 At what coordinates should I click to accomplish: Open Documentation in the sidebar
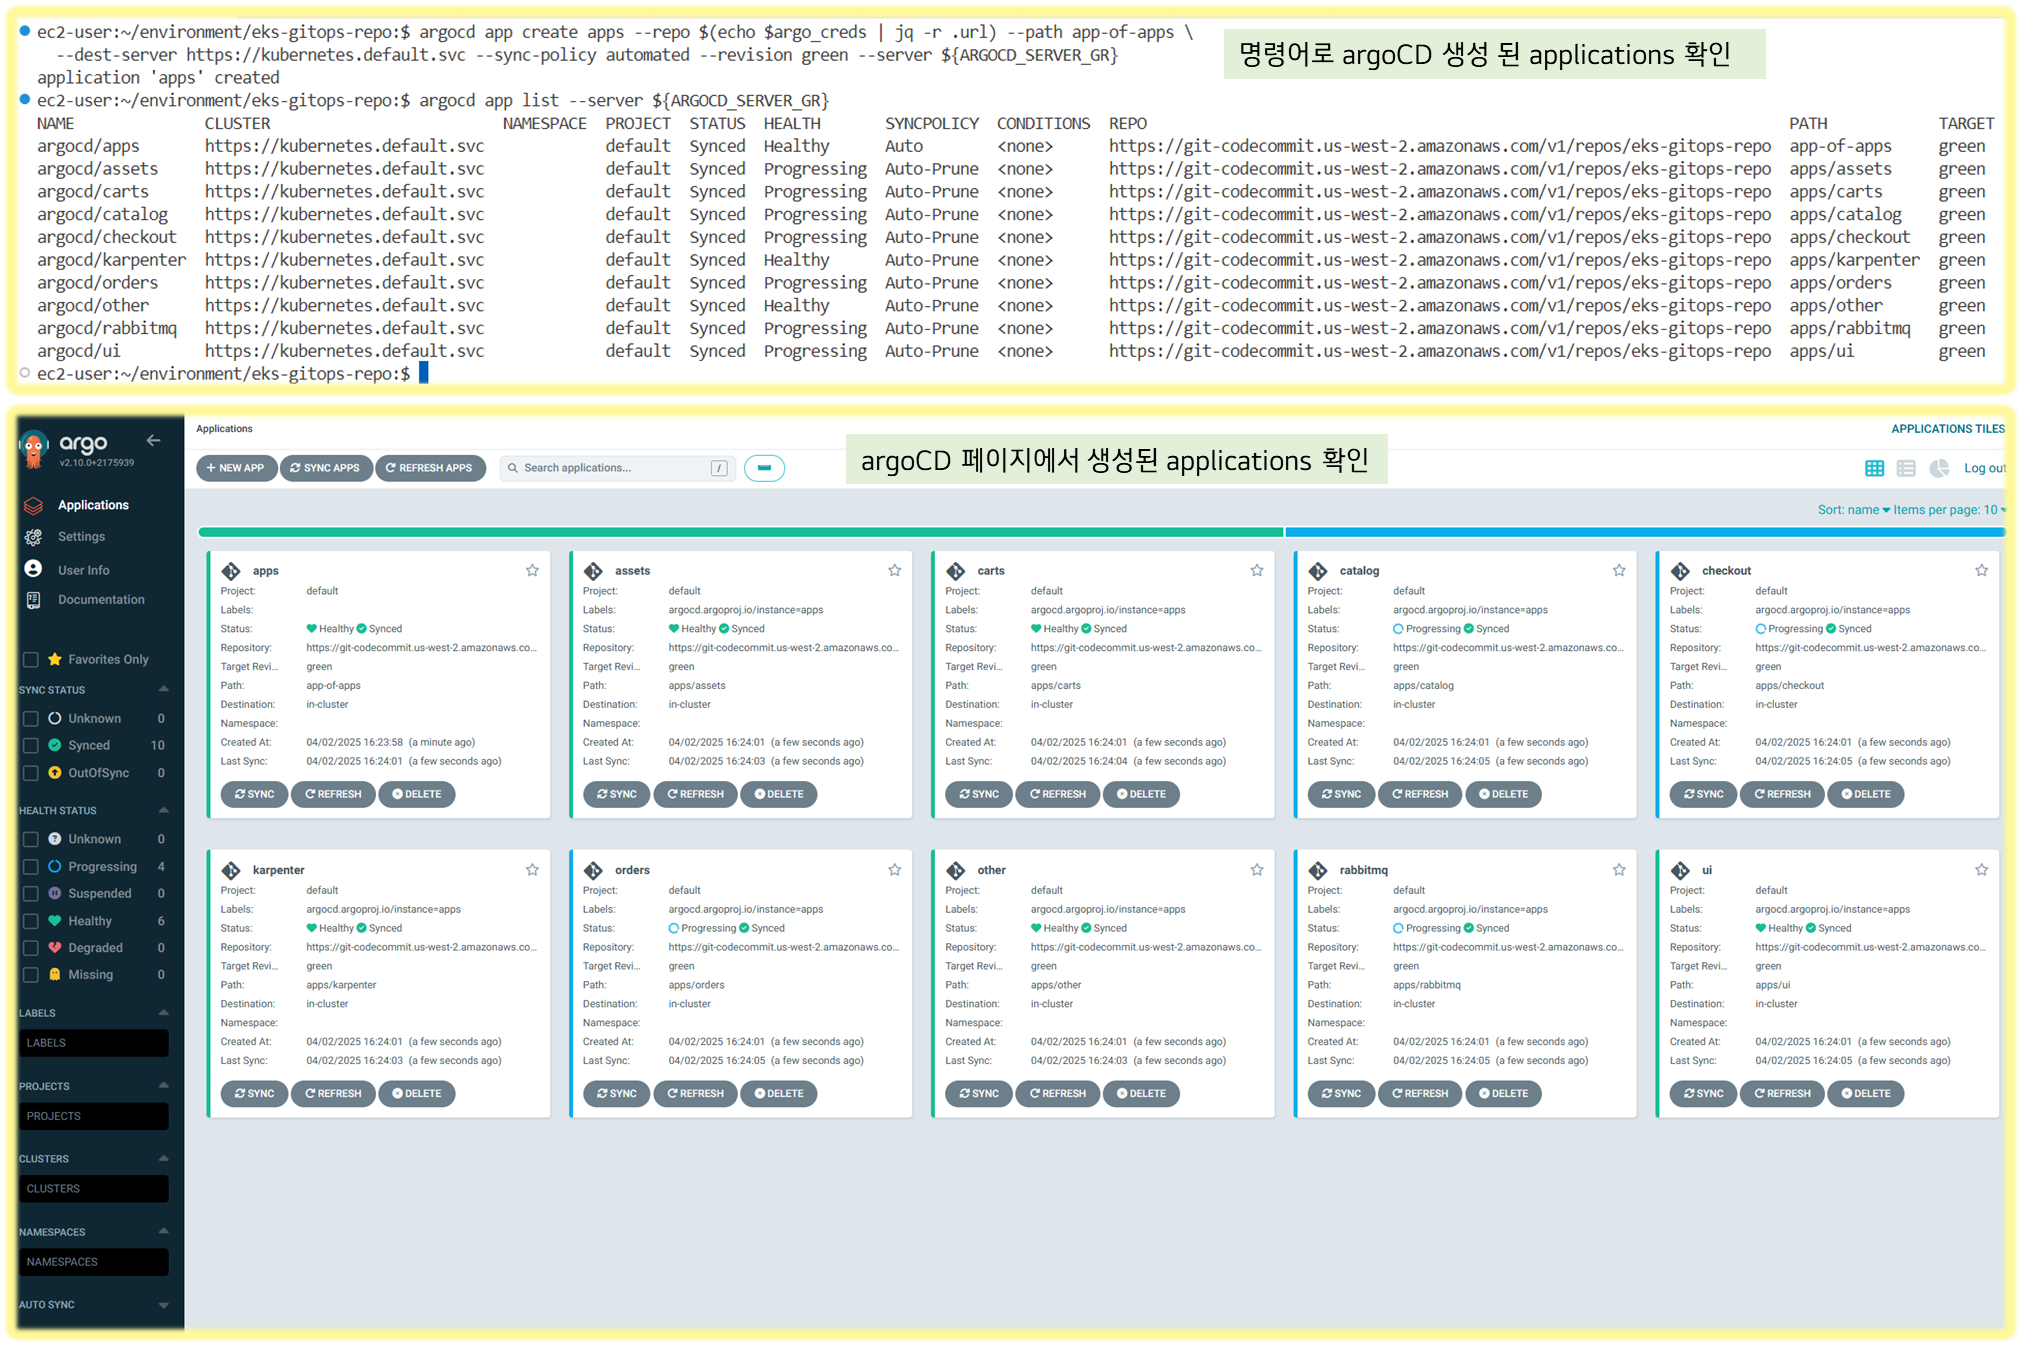coord(100,600)
